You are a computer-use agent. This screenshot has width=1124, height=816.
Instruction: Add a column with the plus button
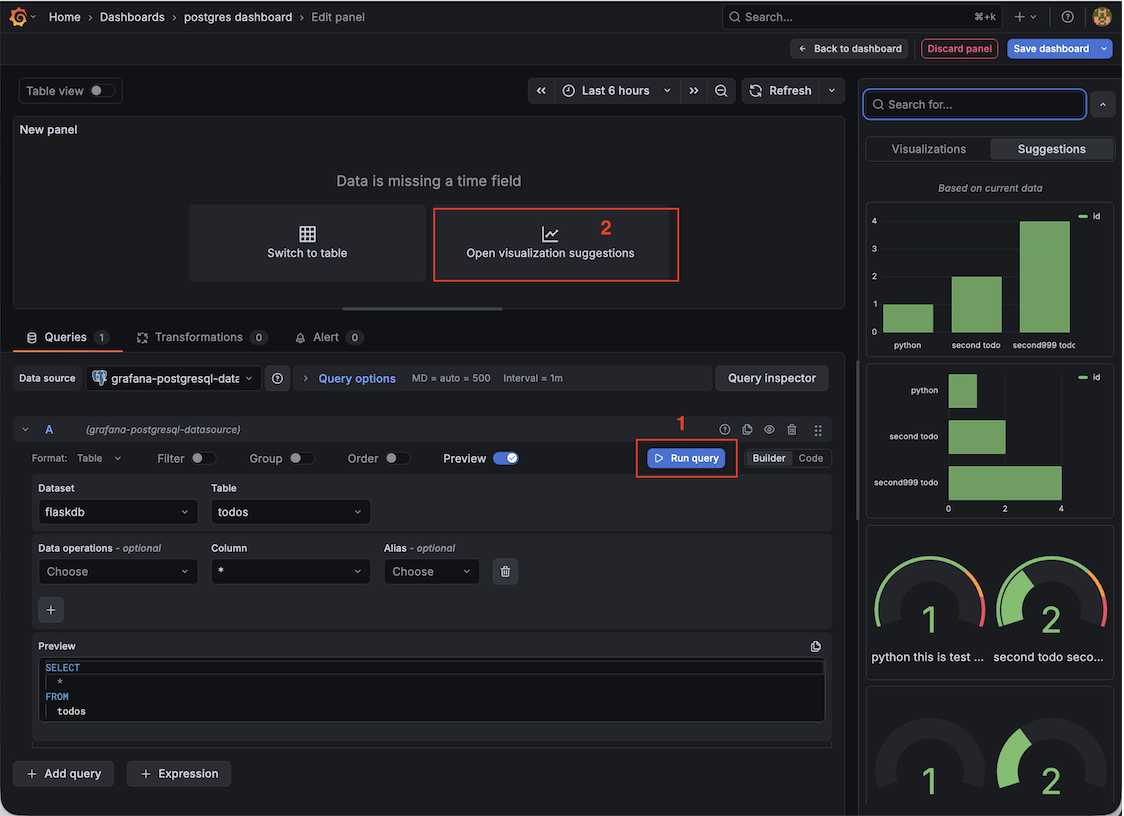tap(51, 609)
